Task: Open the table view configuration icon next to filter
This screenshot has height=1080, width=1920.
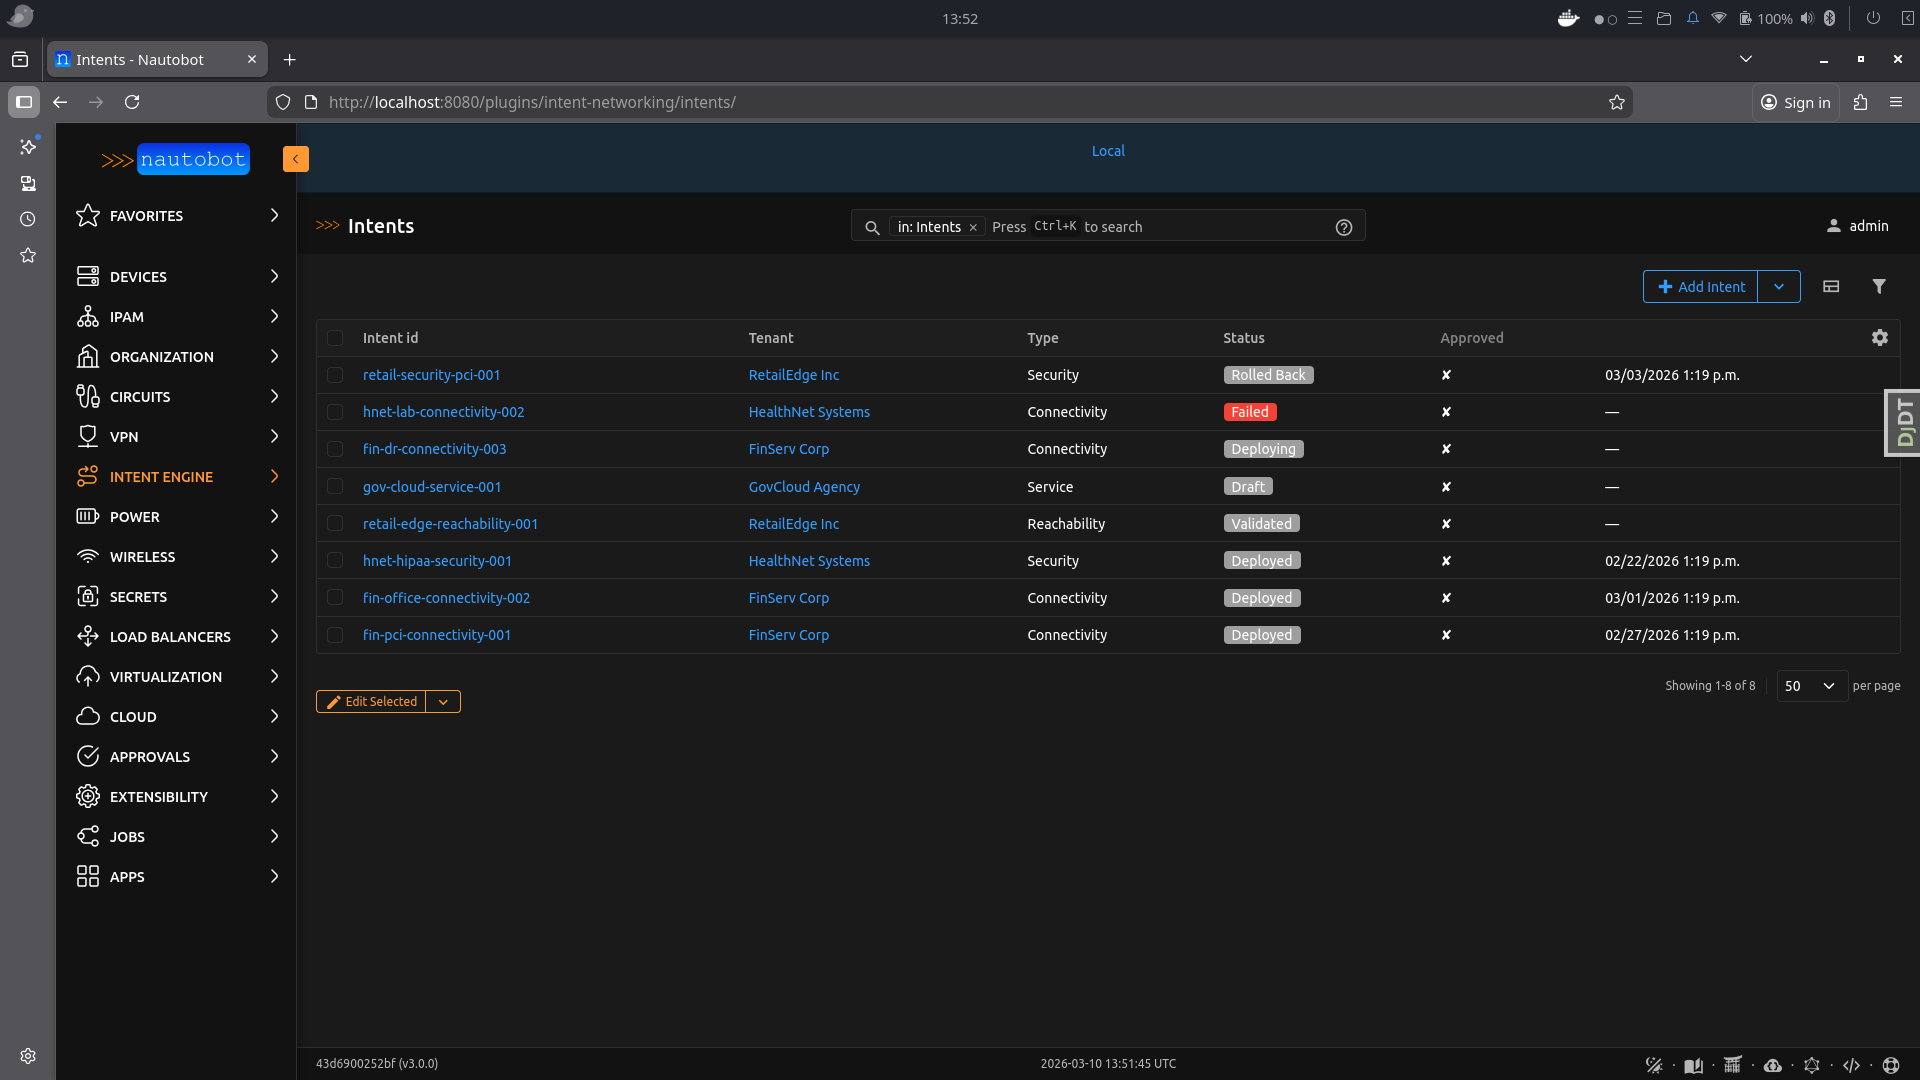Action: 1831,286
